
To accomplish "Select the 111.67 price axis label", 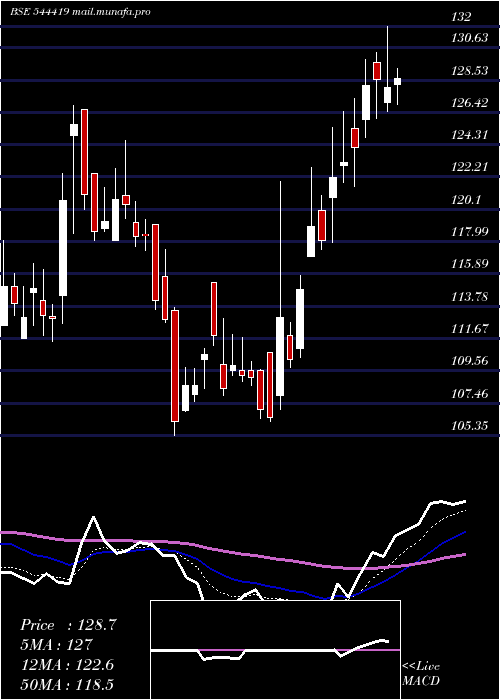I will click(x=470, y=329).
